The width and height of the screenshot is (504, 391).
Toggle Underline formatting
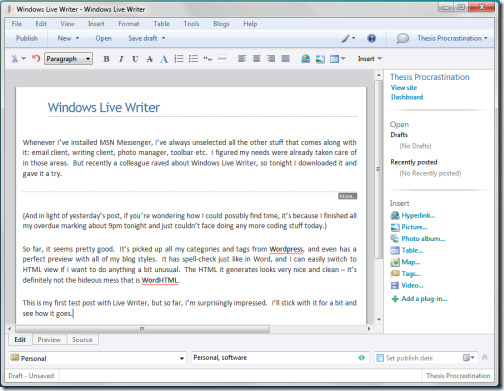pos(135,59)
